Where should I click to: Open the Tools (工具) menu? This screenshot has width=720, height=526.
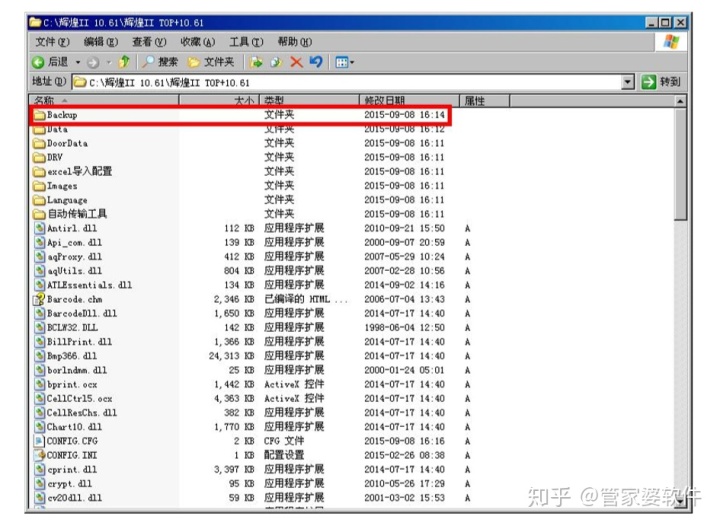[246, 42]
